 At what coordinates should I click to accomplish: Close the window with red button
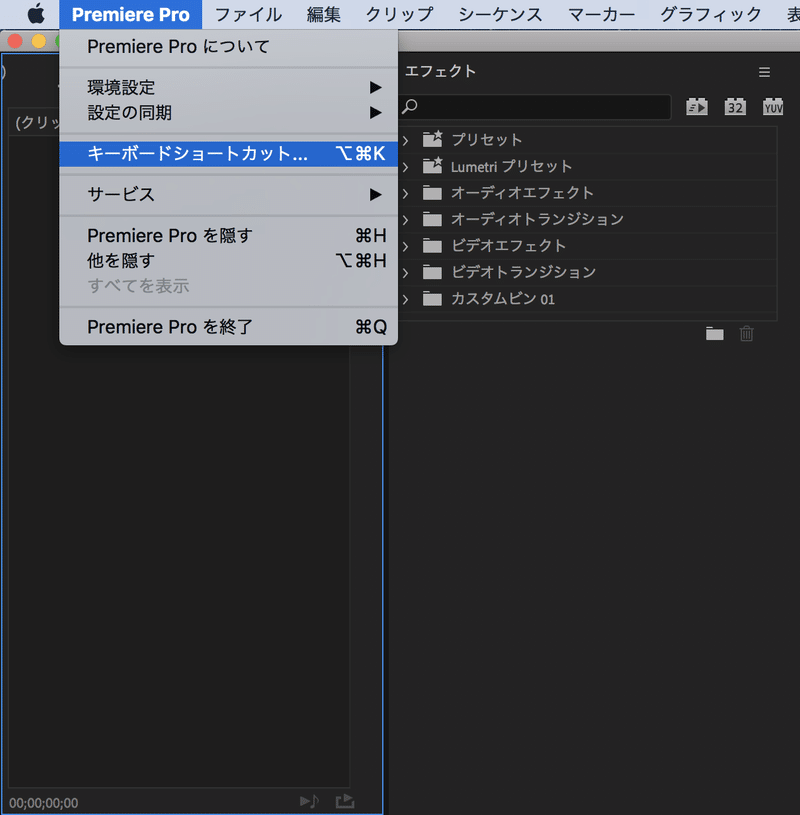pos(15,41)
